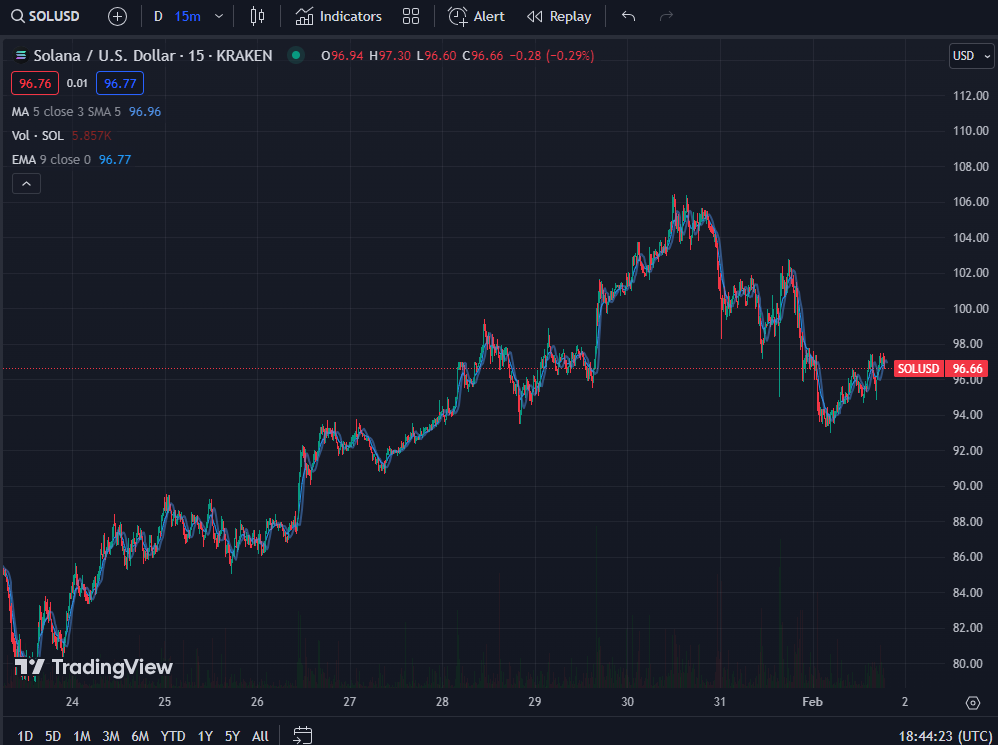Click the 31 date label on time axis
Screen dimensions: 998x745
[x=720, y=702]
